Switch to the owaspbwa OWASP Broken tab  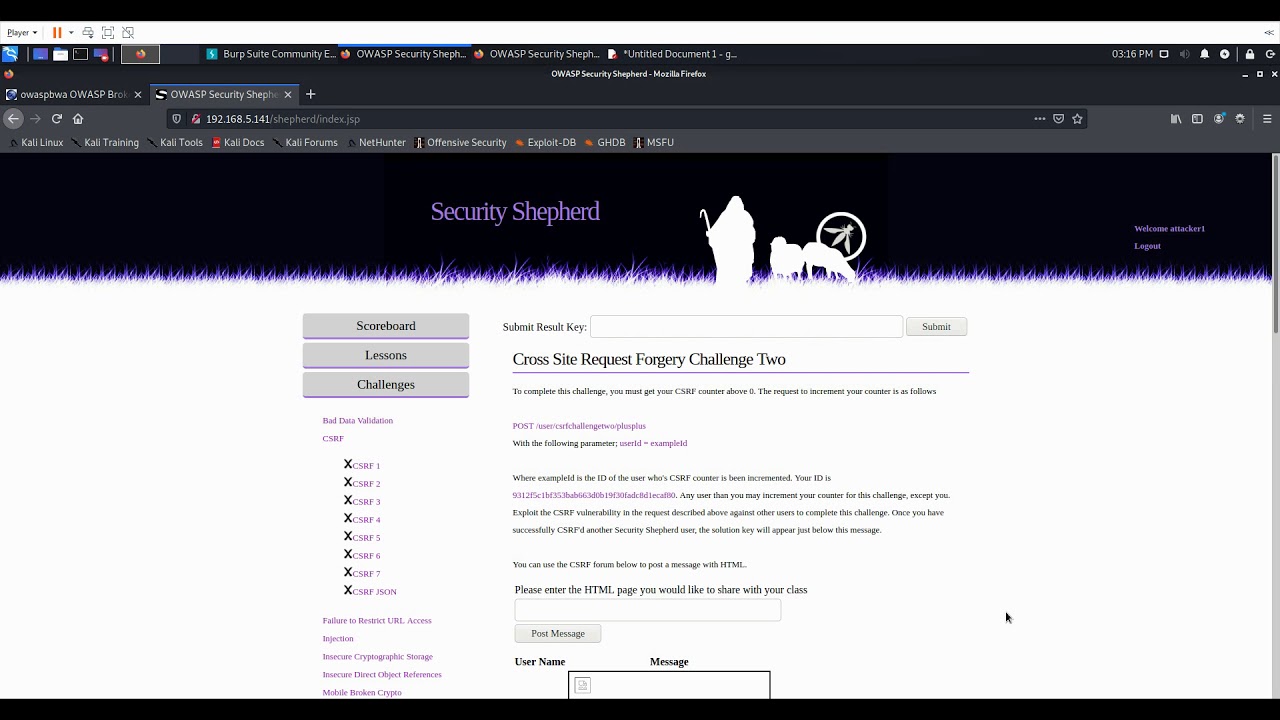click(x=74, y=94)
